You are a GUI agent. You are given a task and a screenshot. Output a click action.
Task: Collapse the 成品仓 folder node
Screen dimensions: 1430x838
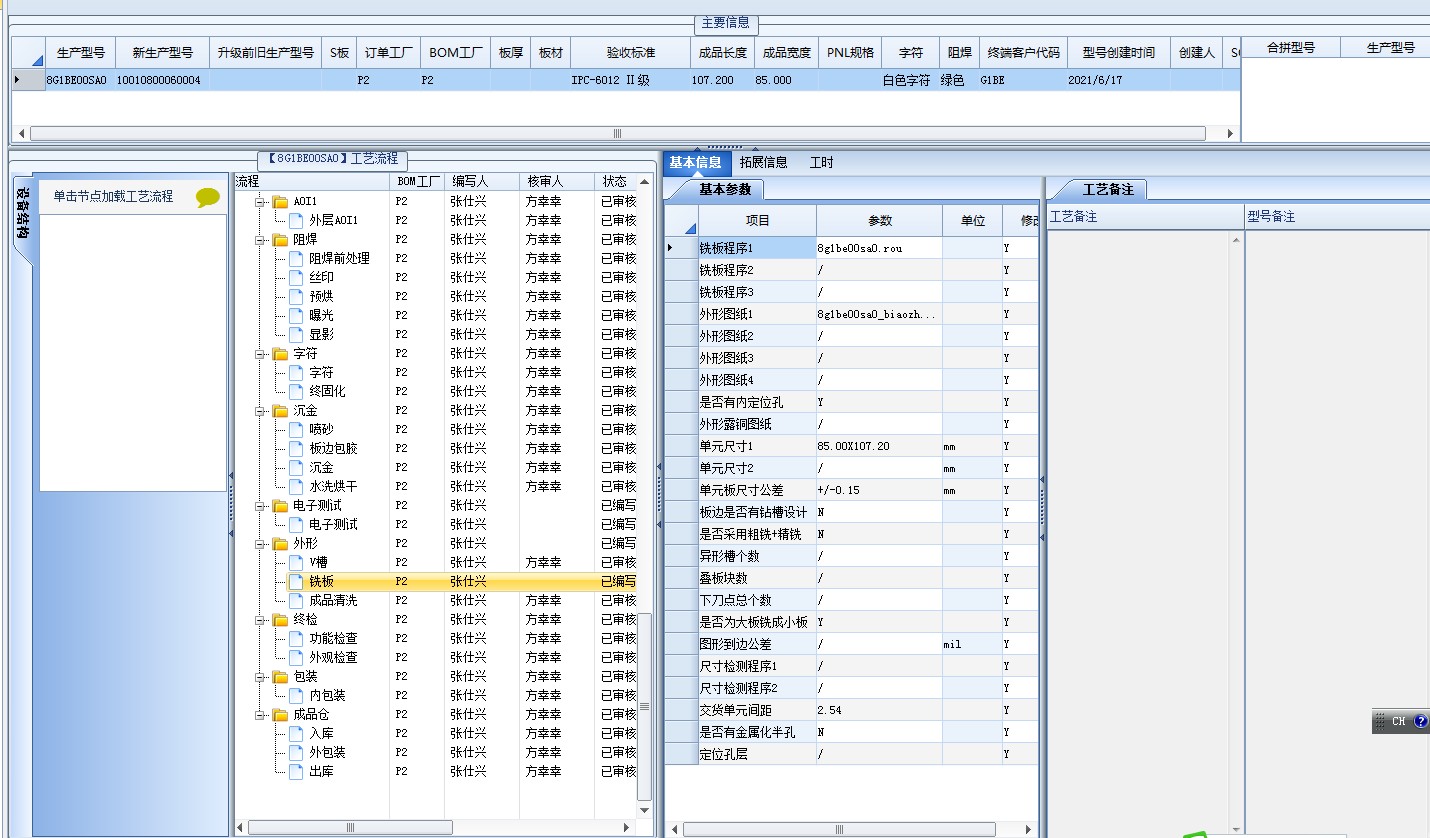click(x=260, y=714)
